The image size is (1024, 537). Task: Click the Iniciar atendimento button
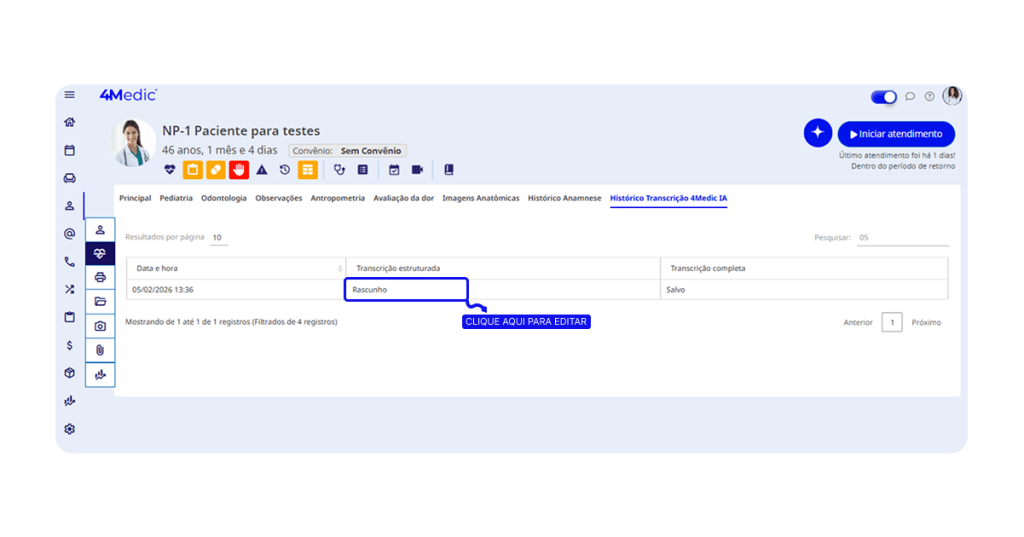pos(895,134)
